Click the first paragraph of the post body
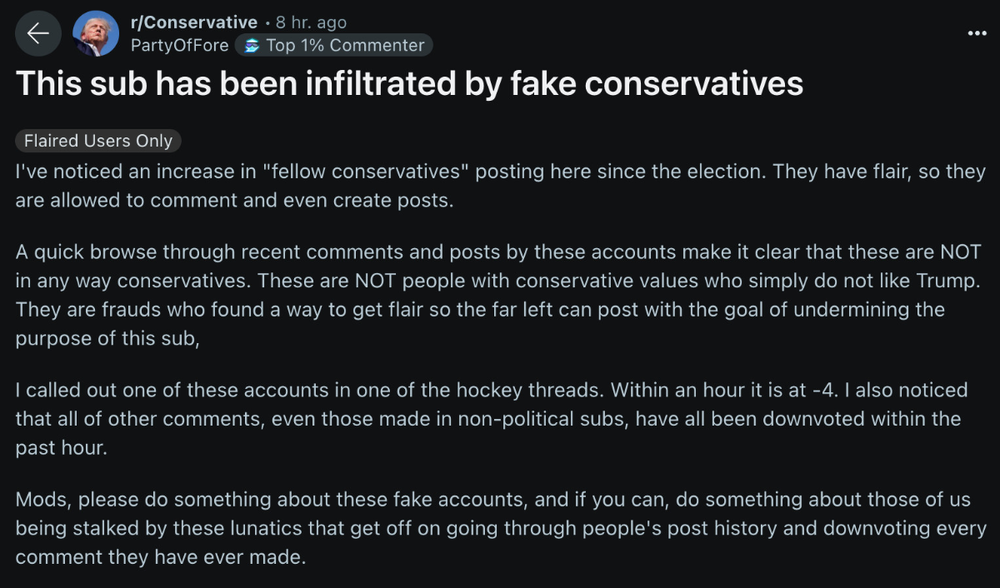Screen dimensions: 1000x588 [500, 186]
